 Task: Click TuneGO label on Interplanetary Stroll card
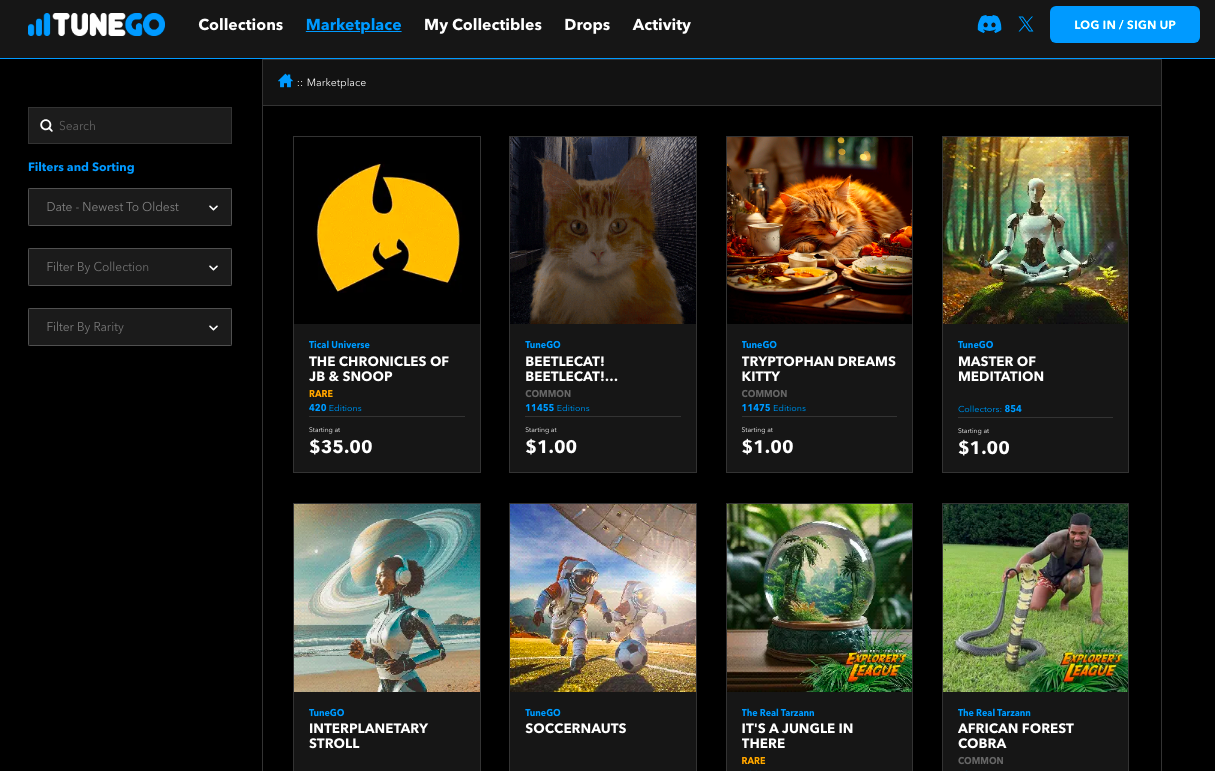pos(327,713)
